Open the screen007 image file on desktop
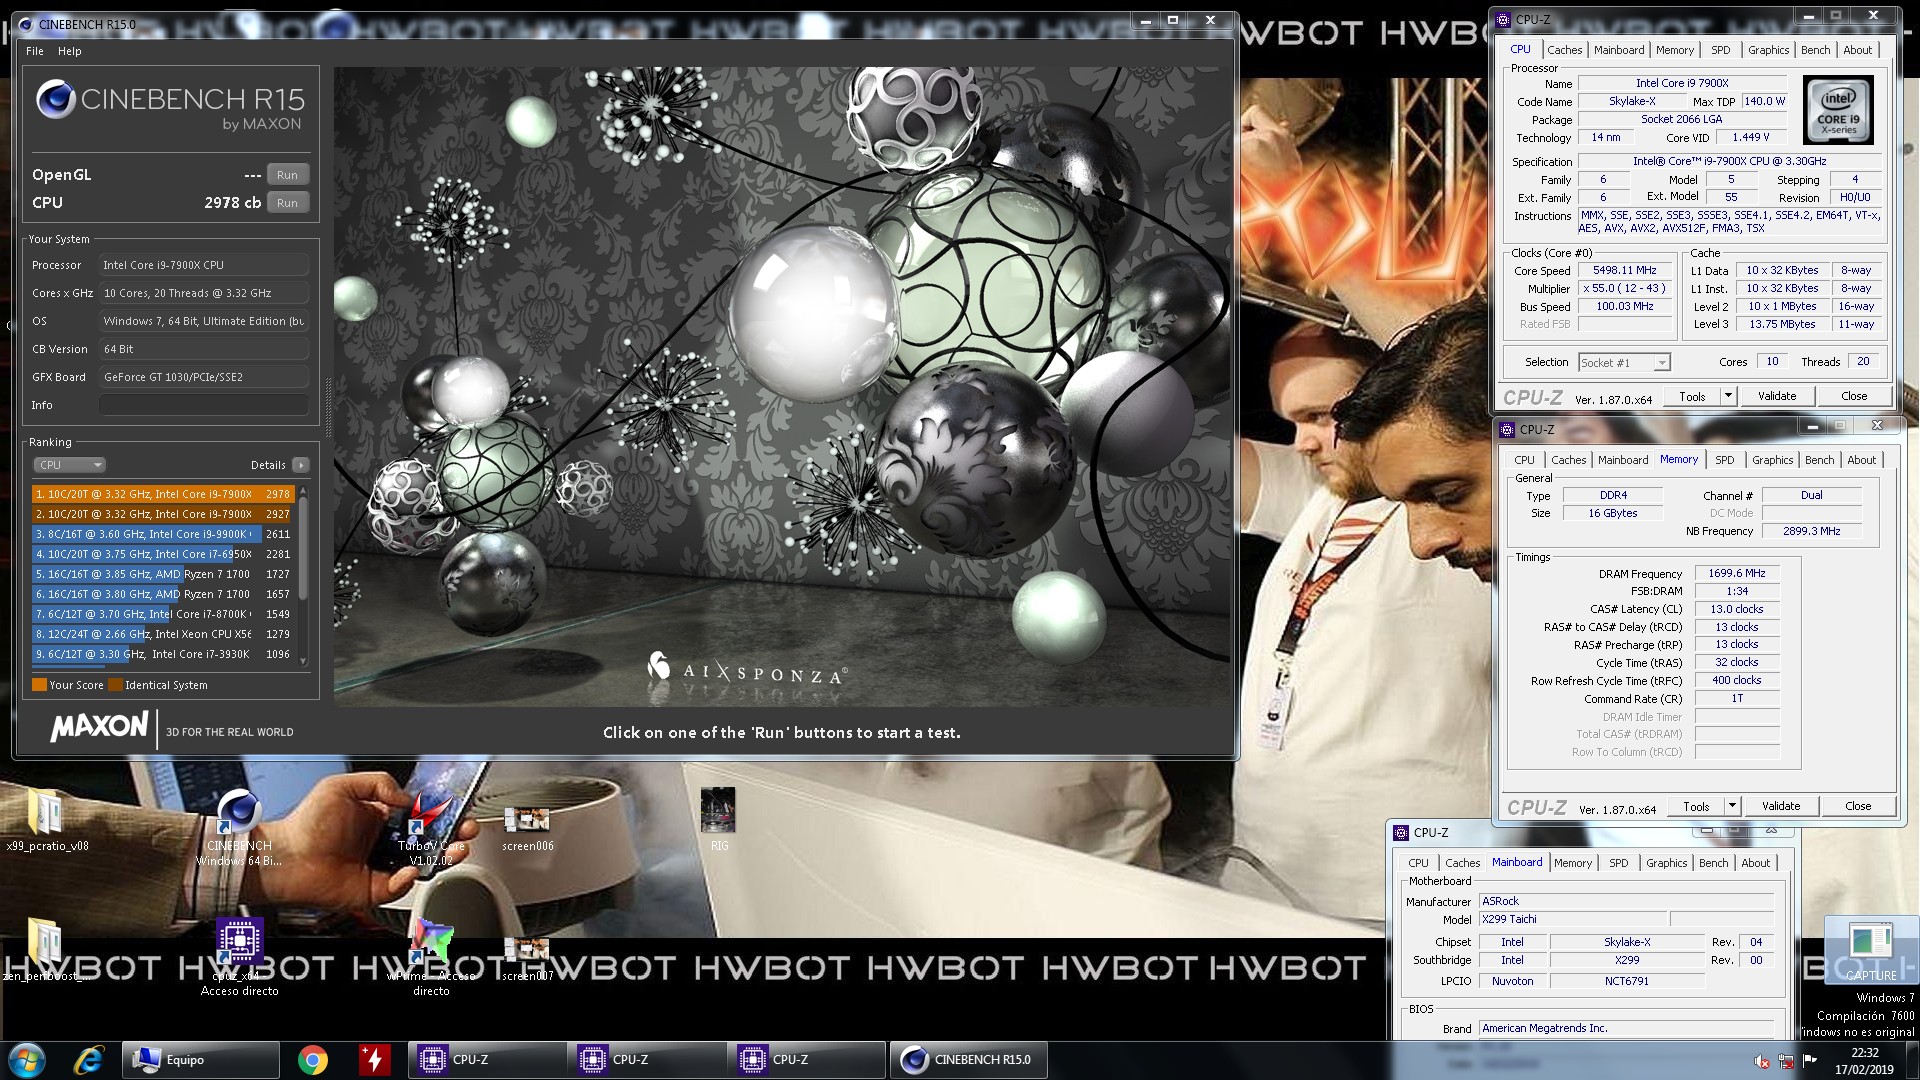 click(527, 958)
